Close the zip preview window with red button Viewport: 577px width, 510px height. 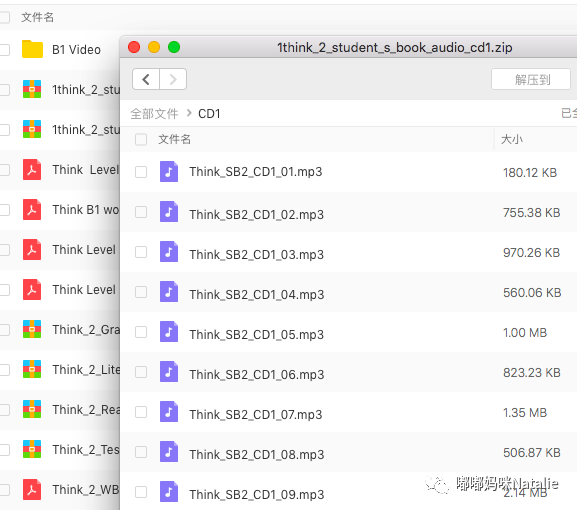pos(134,47)
